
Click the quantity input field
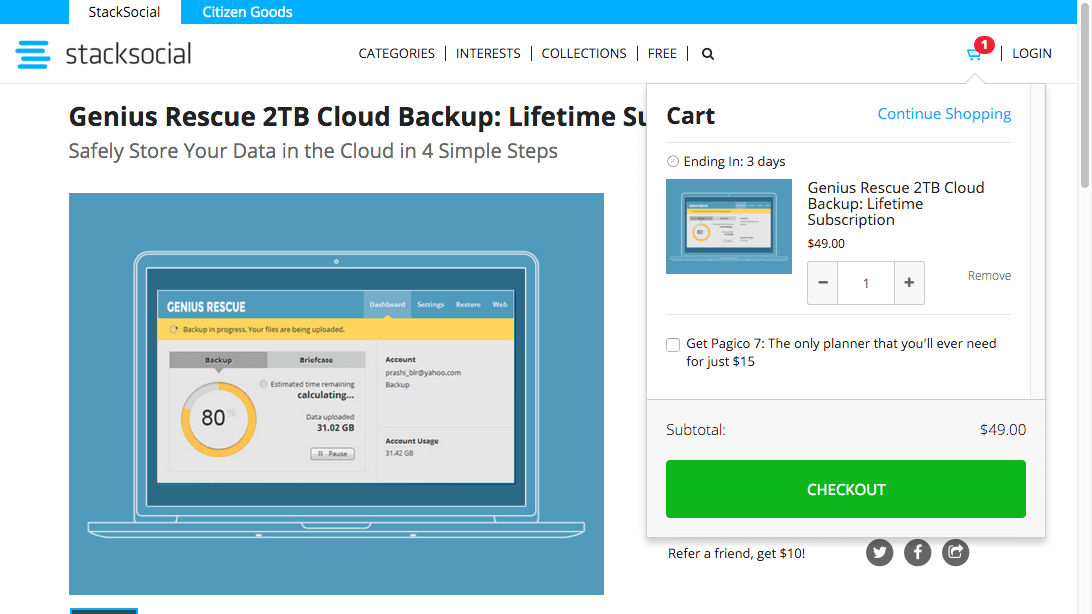[x=866, y=283]
